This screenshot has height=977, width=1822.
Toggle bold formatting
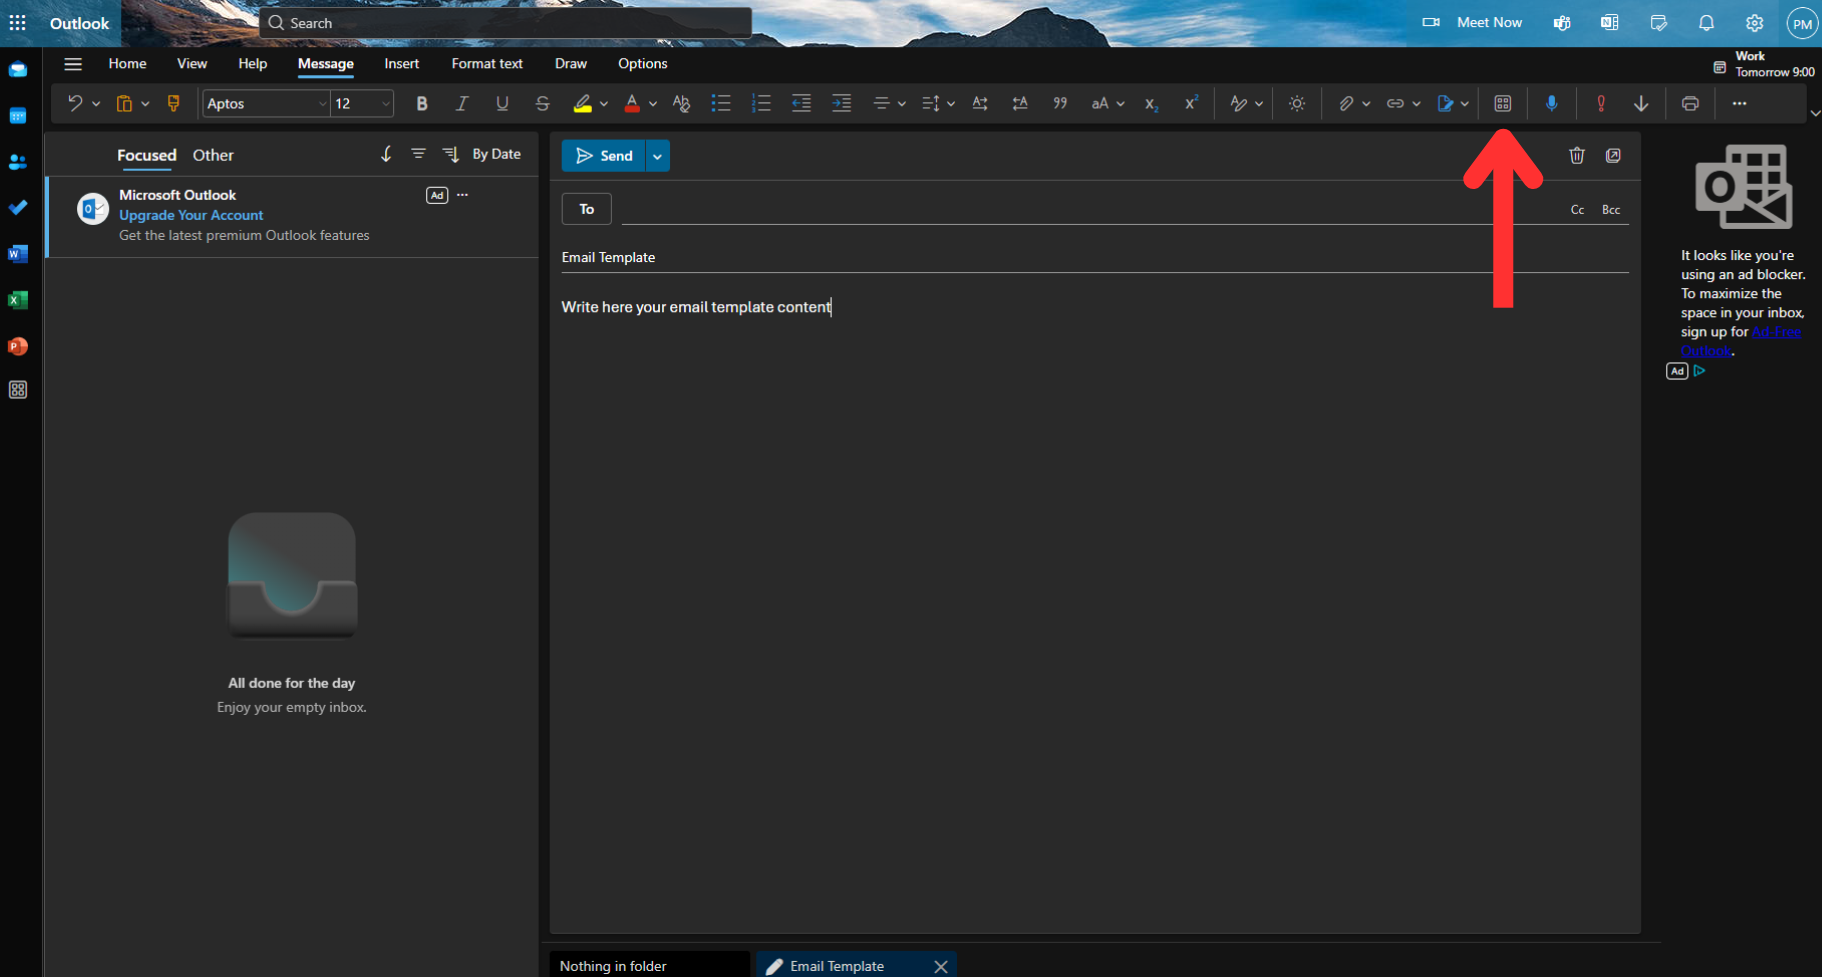click(422, 103)
